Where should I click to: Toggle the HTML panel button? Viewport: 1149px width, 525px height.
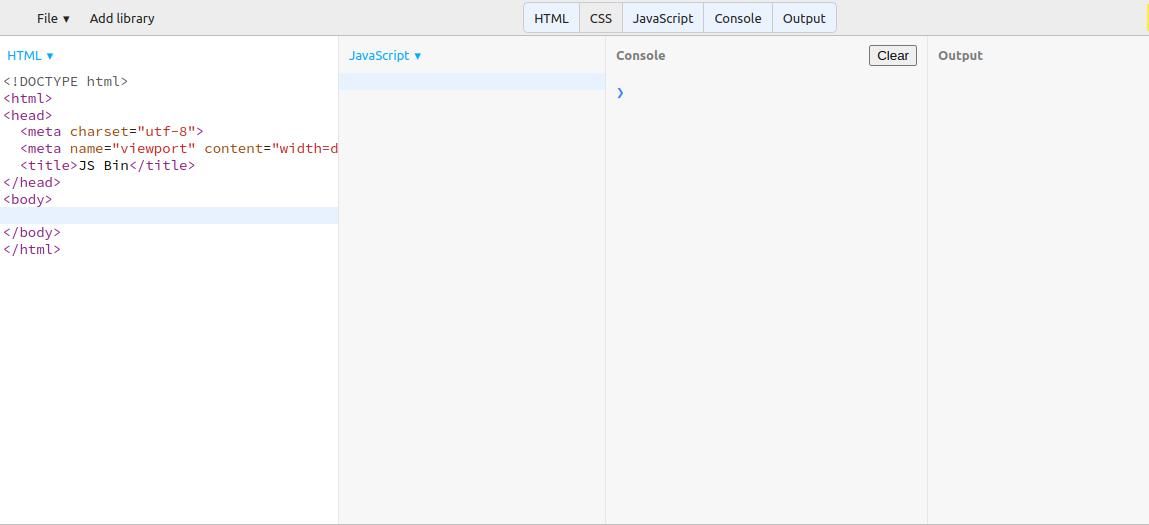pyautogui.click(x=551, y=18)
